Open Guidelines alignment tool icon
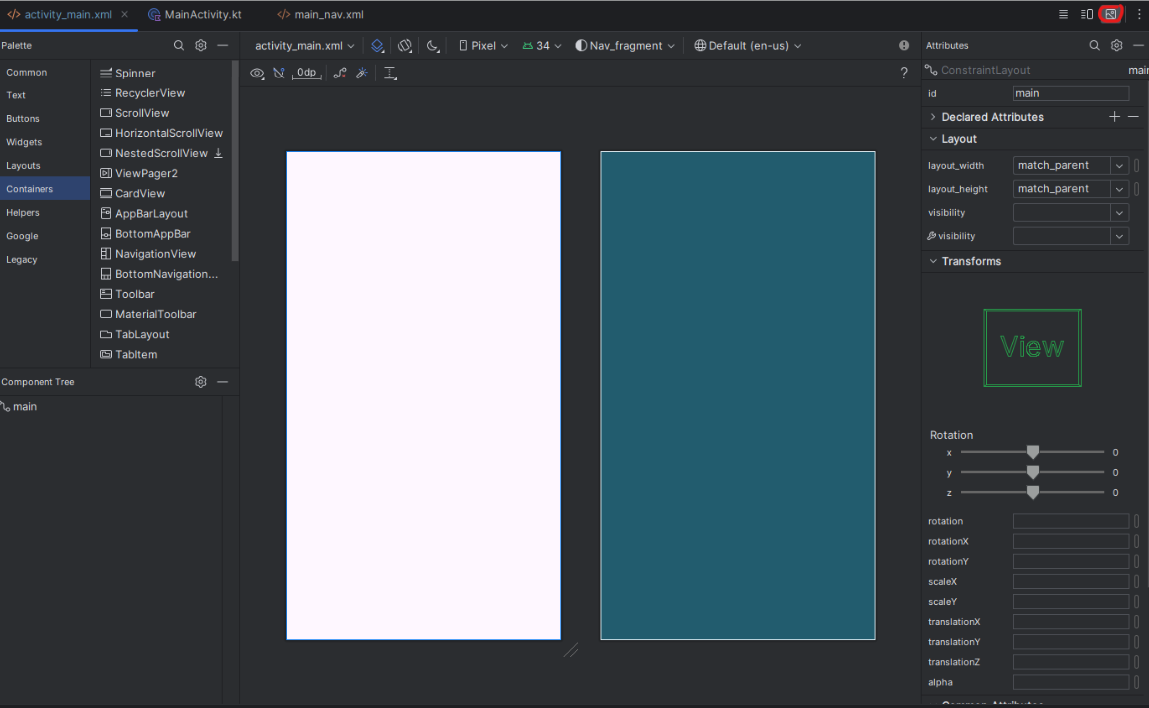The image size is (1149, 708). click(390, 73)
